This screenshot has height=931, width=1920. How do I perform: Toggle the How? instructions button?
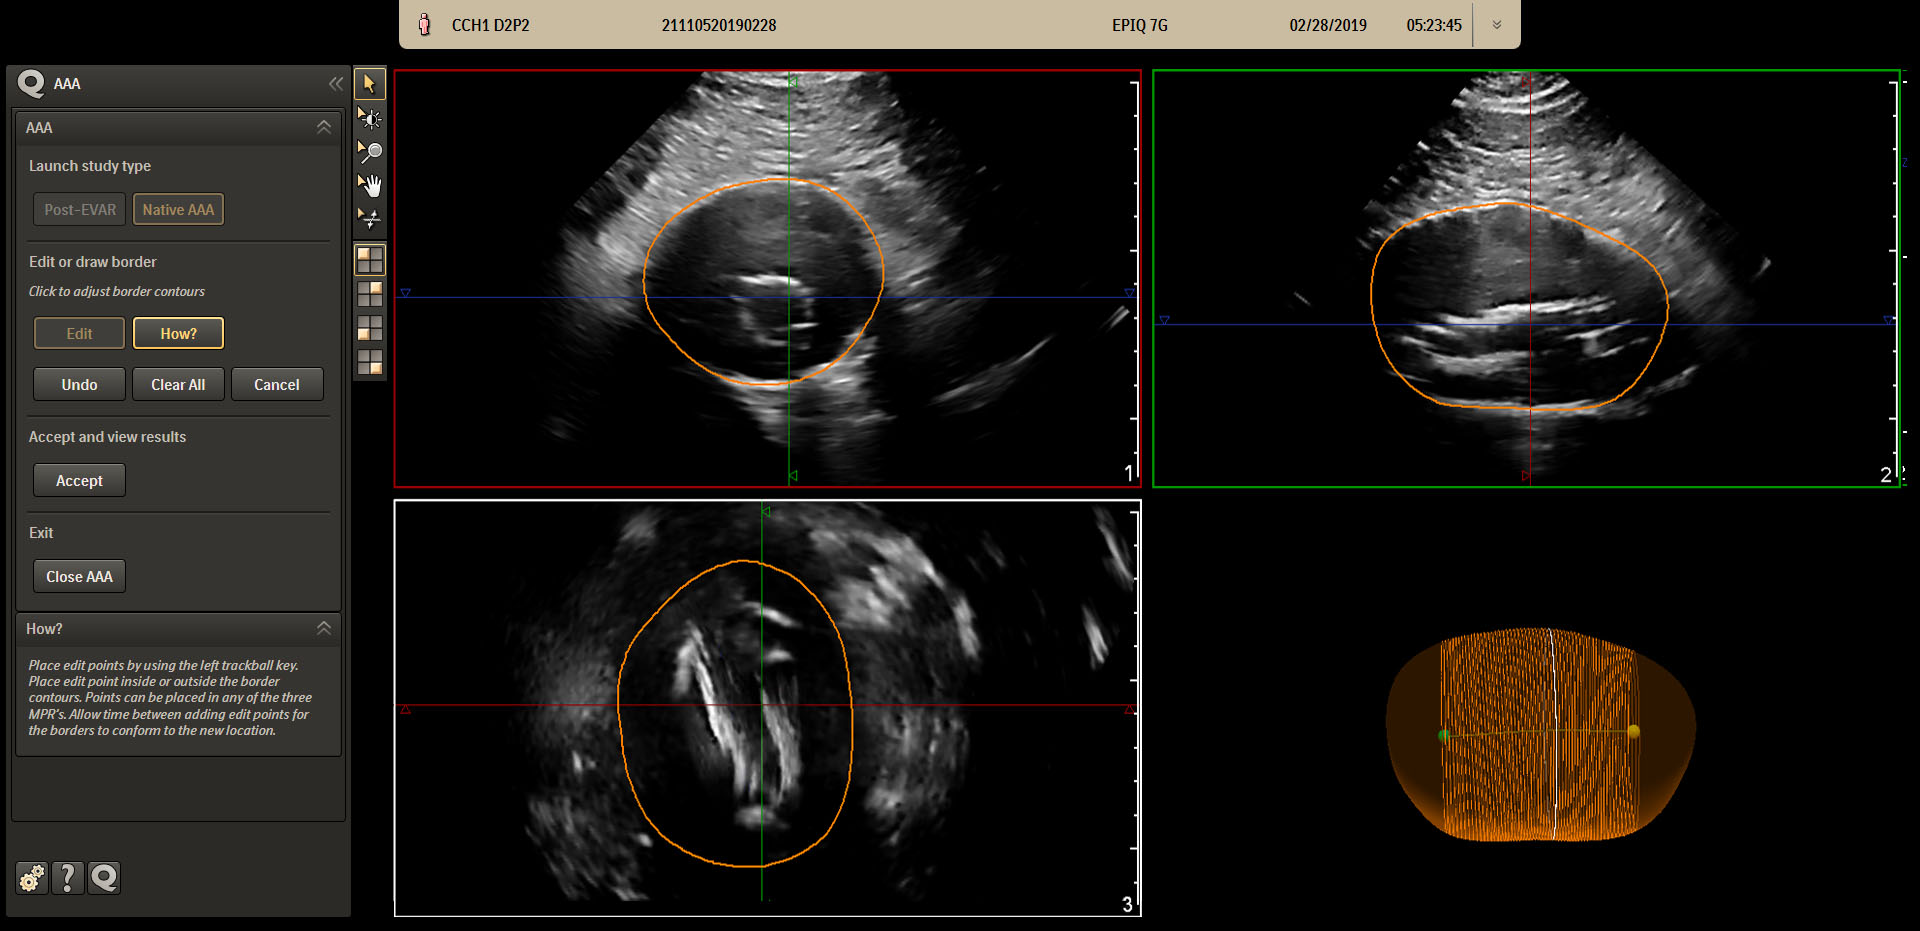[x=178, y=334]
